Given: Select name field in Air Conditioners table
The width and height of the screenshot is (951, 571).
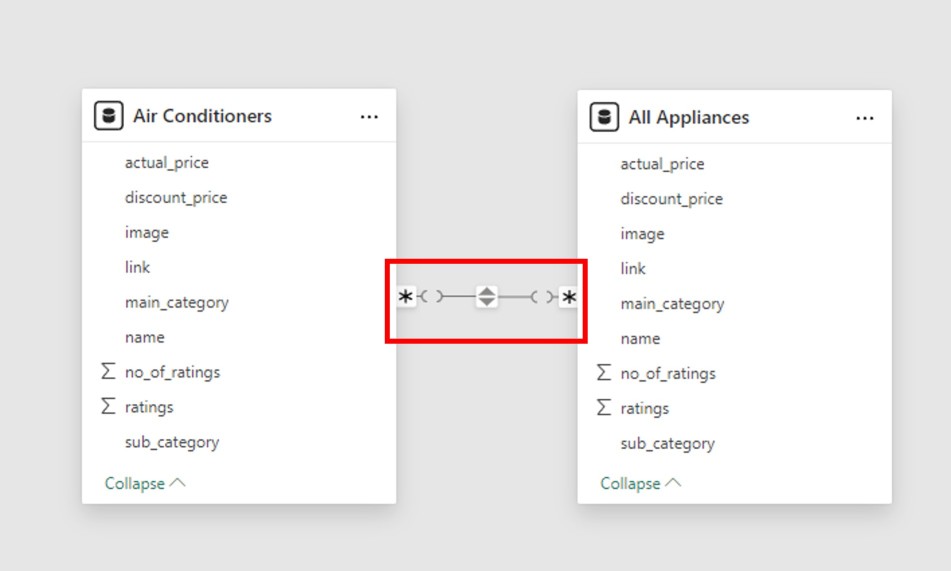Looking at the screenshot, I should (x=144, y=337).
